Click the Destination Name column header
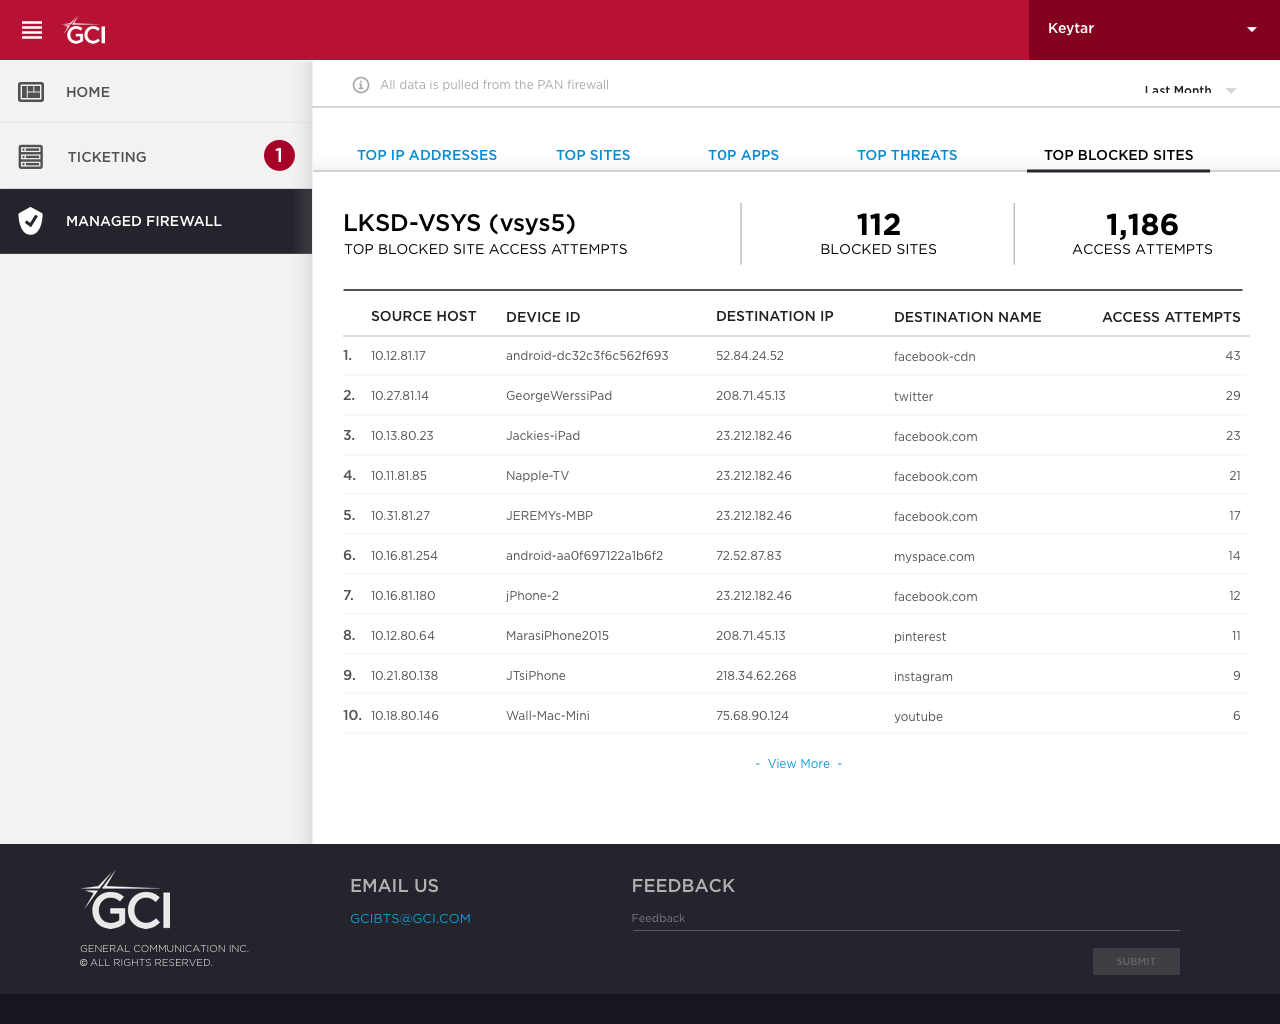Viewport: 1280px width, 1024px height. (967, 317)
